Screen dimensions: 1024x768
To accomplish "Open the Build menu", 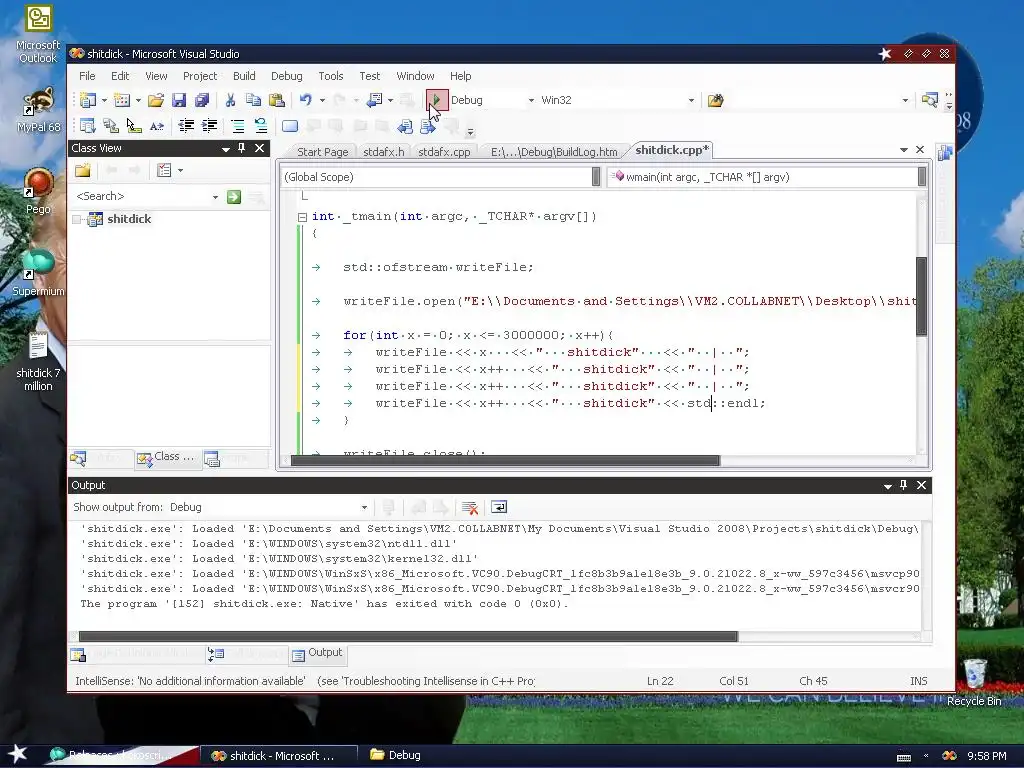I will 244,76.
